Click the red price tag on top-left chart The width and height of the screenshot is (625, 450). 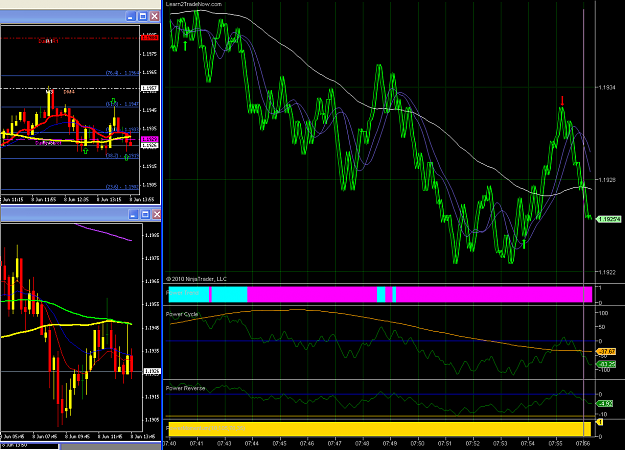[x=150, y=37]
